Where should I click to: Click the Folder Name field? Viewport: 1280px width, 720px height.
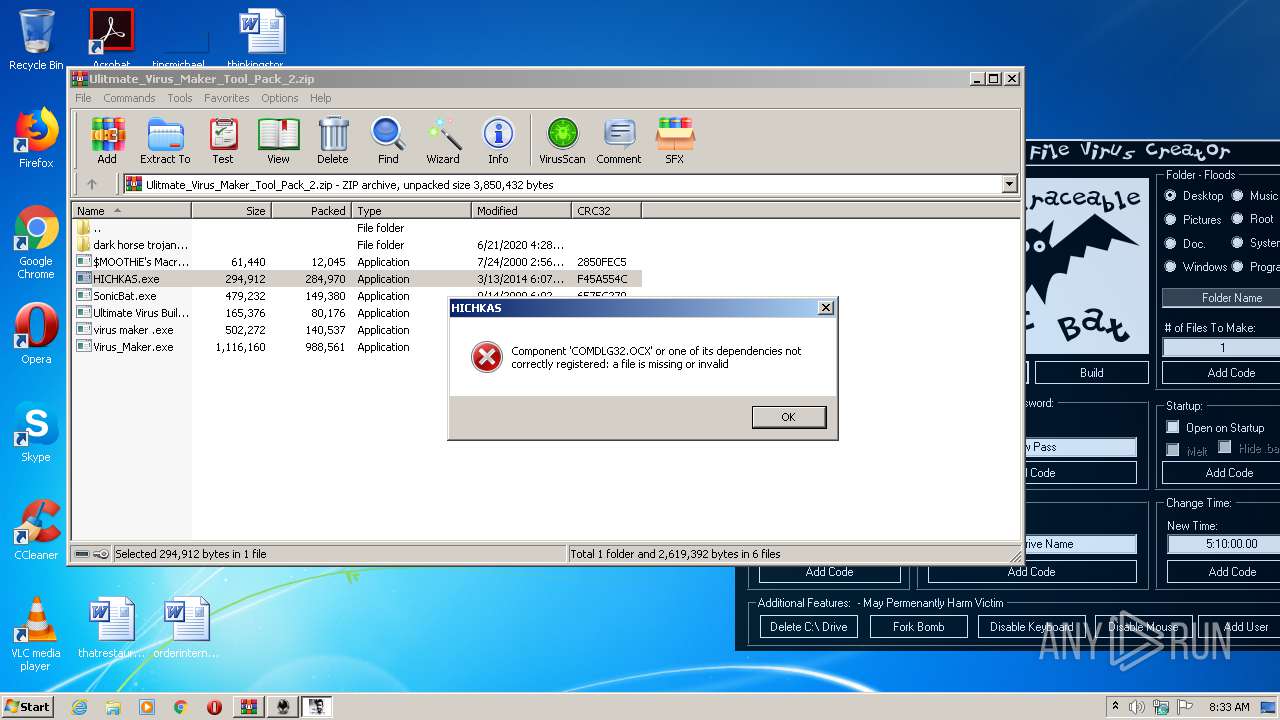[1222, 298]
